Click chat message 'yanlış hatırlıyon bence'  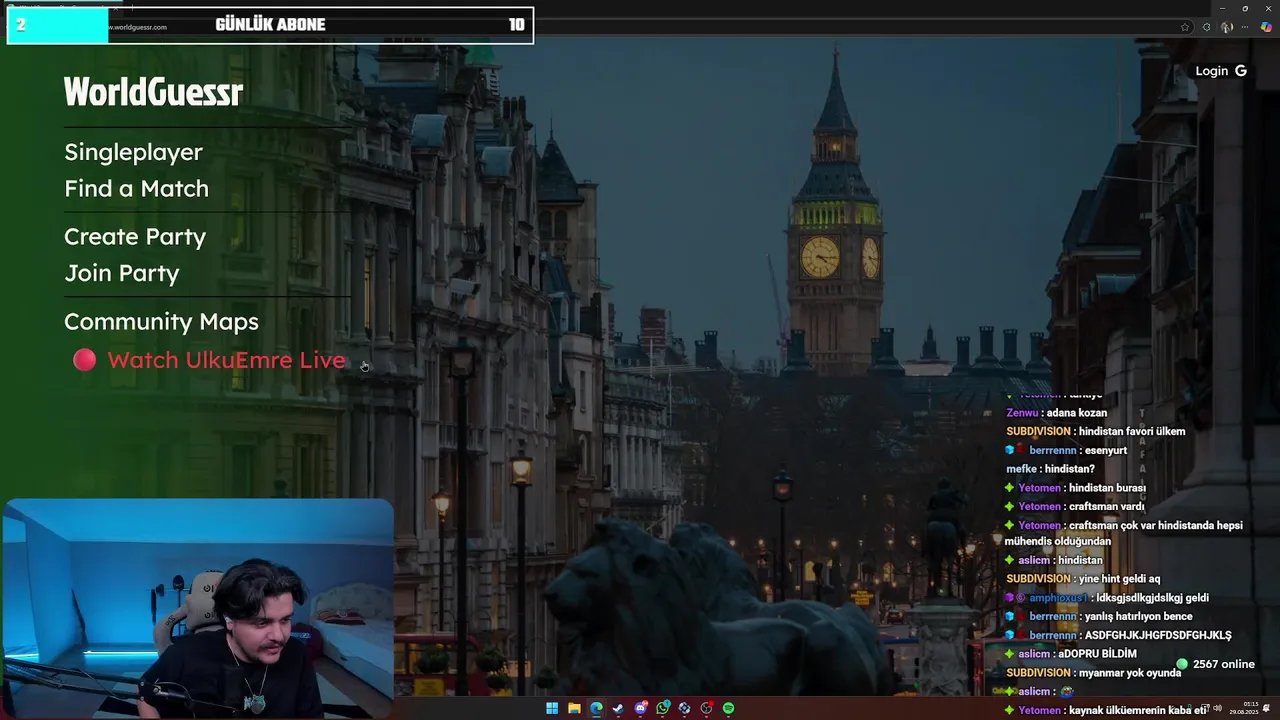(1138, 617)
